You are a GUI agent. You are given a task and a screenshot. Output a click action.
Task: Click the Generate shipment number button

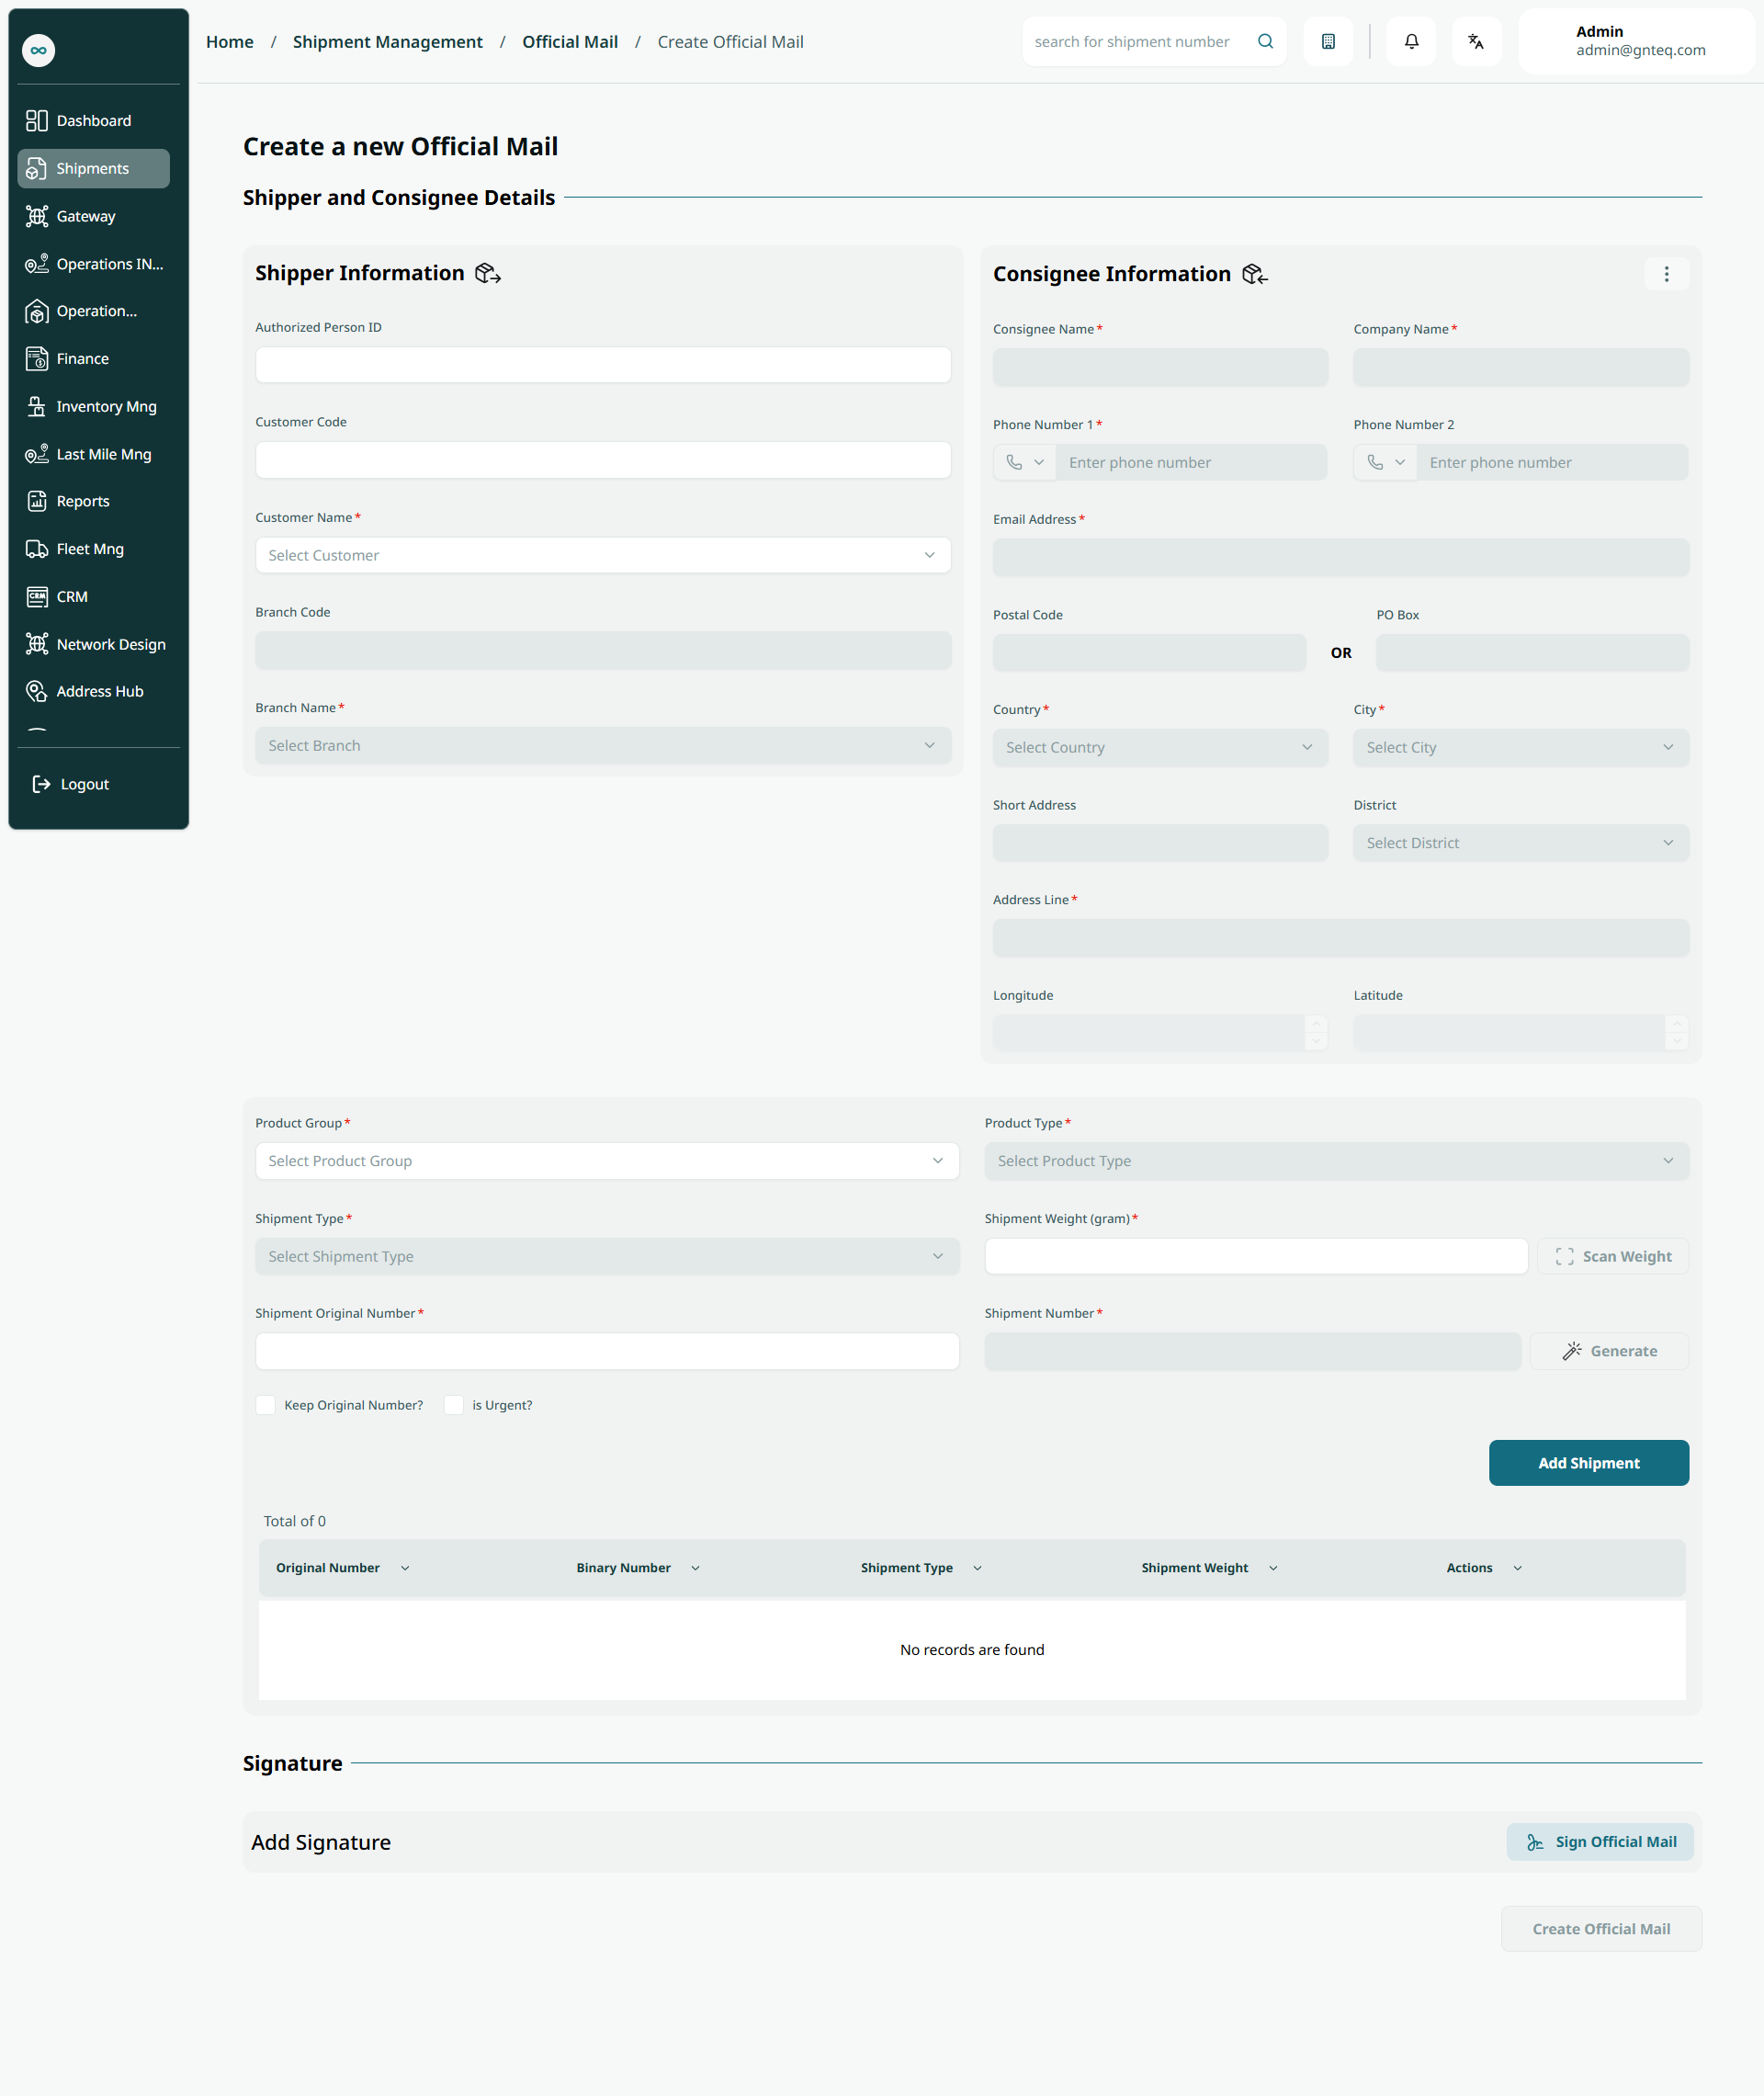[1609, 1351]
